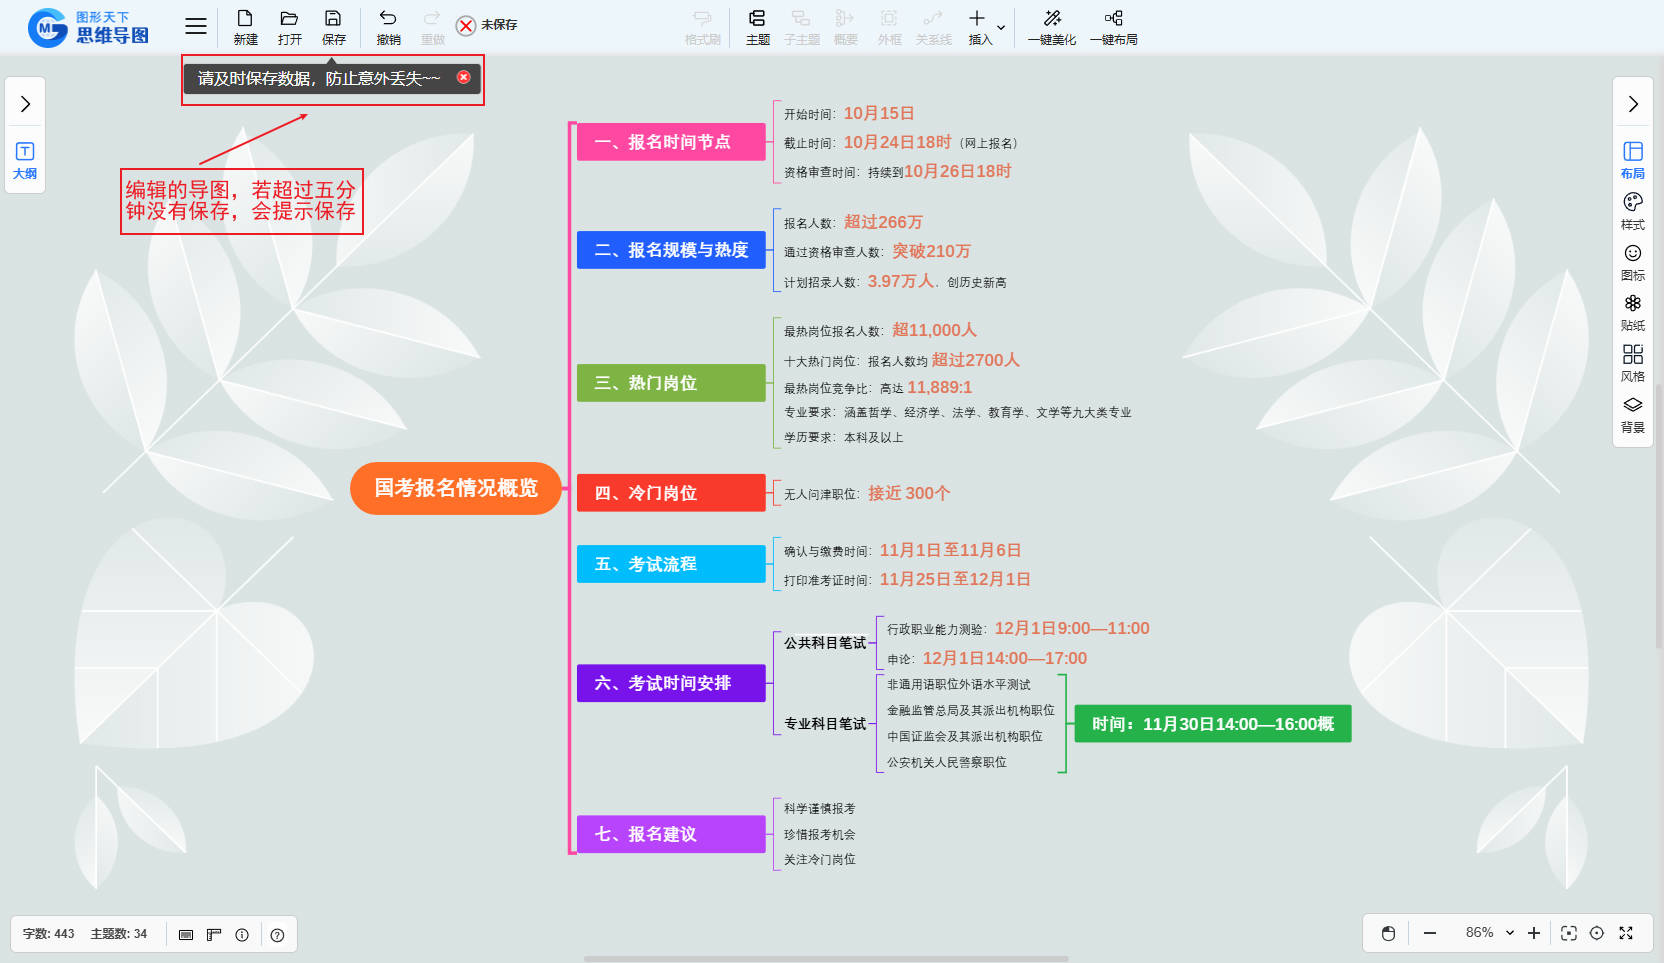Click the zoom in plus button
Image resolution: width=1664 pixels, height=963 pixels.
pos(1534,933)
